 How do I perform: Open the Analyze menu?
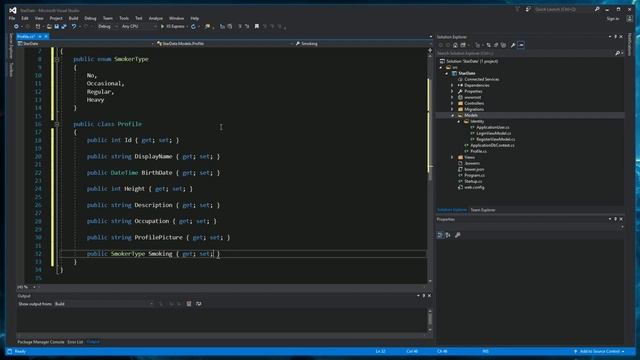[156, 18]
